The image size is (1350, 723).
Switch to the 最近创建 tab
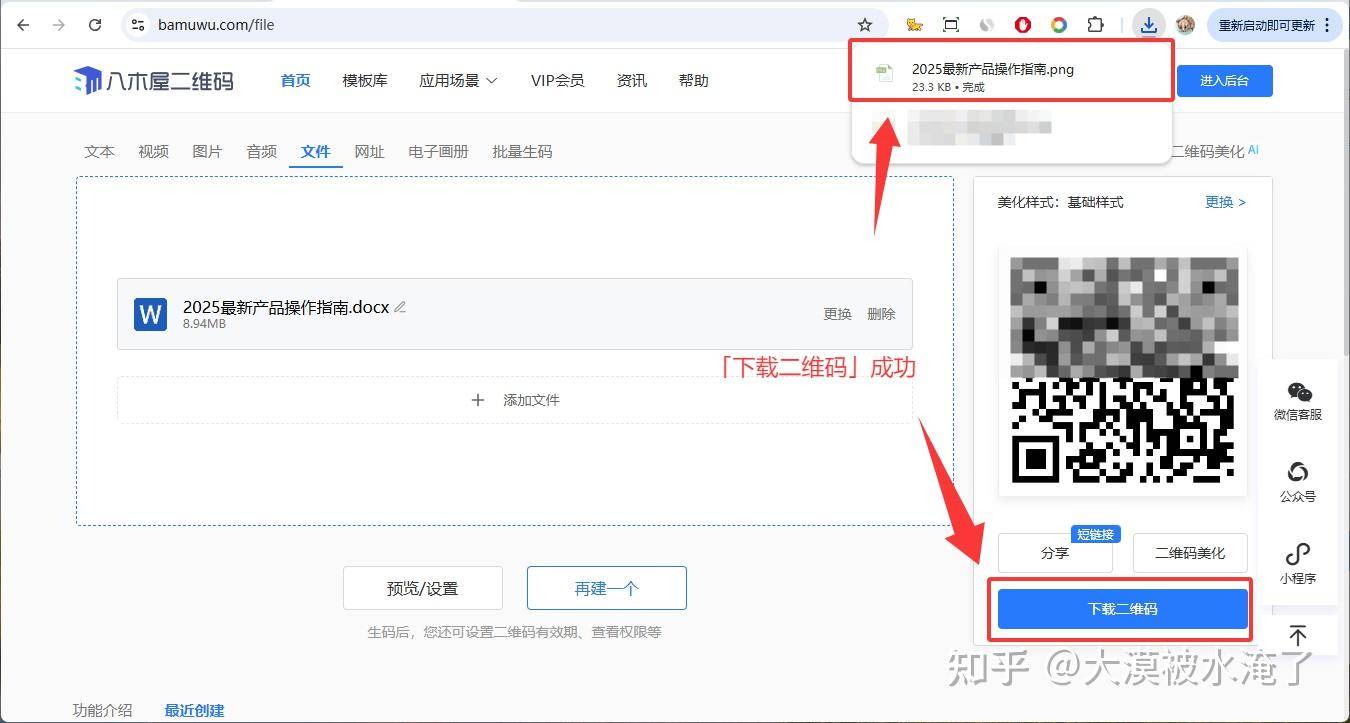(194, 711)
